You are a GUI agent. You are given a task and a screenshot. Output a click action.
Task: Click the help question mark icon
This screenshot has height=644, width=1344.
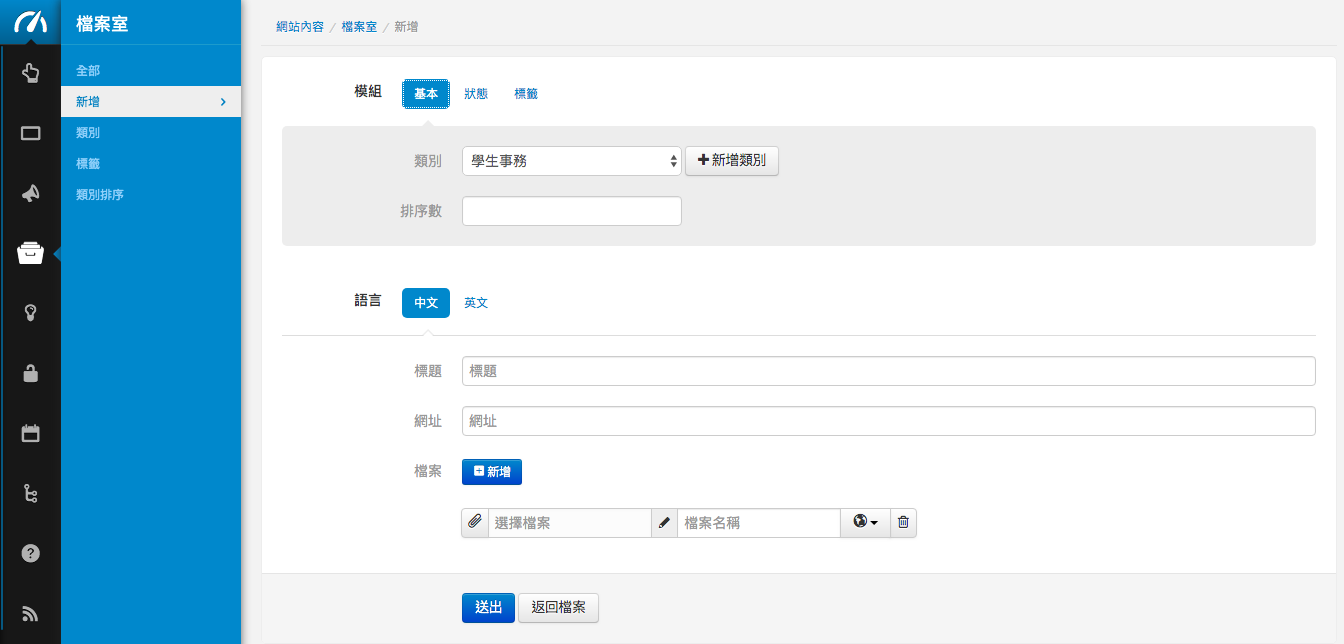tap(30, 553)
